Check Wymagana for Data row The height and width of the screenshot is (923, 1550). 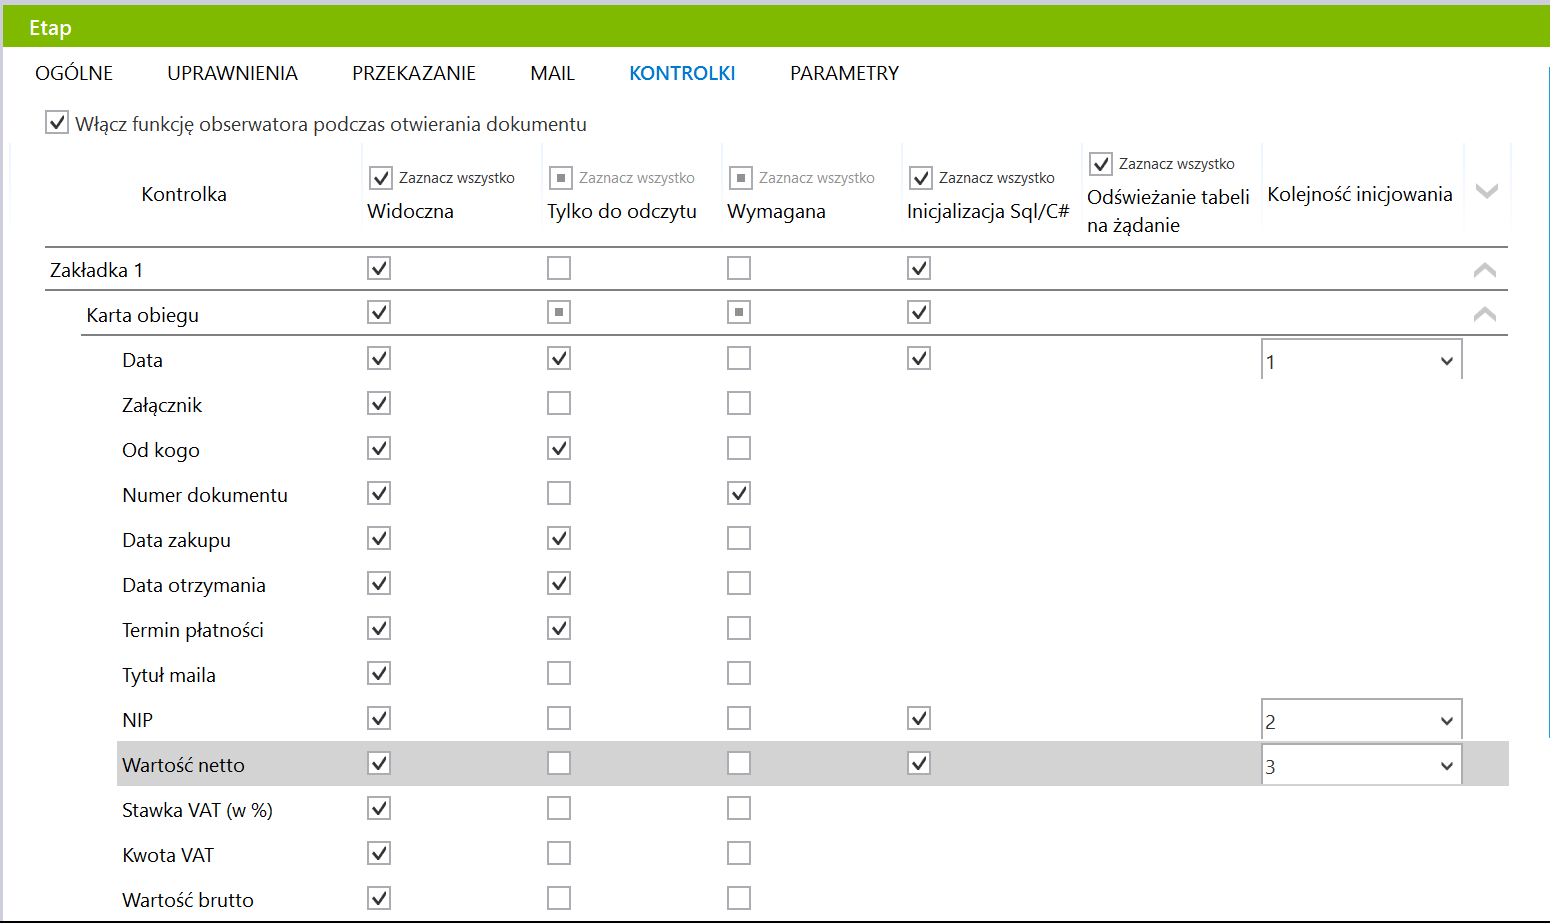click(x=739, y=358)
